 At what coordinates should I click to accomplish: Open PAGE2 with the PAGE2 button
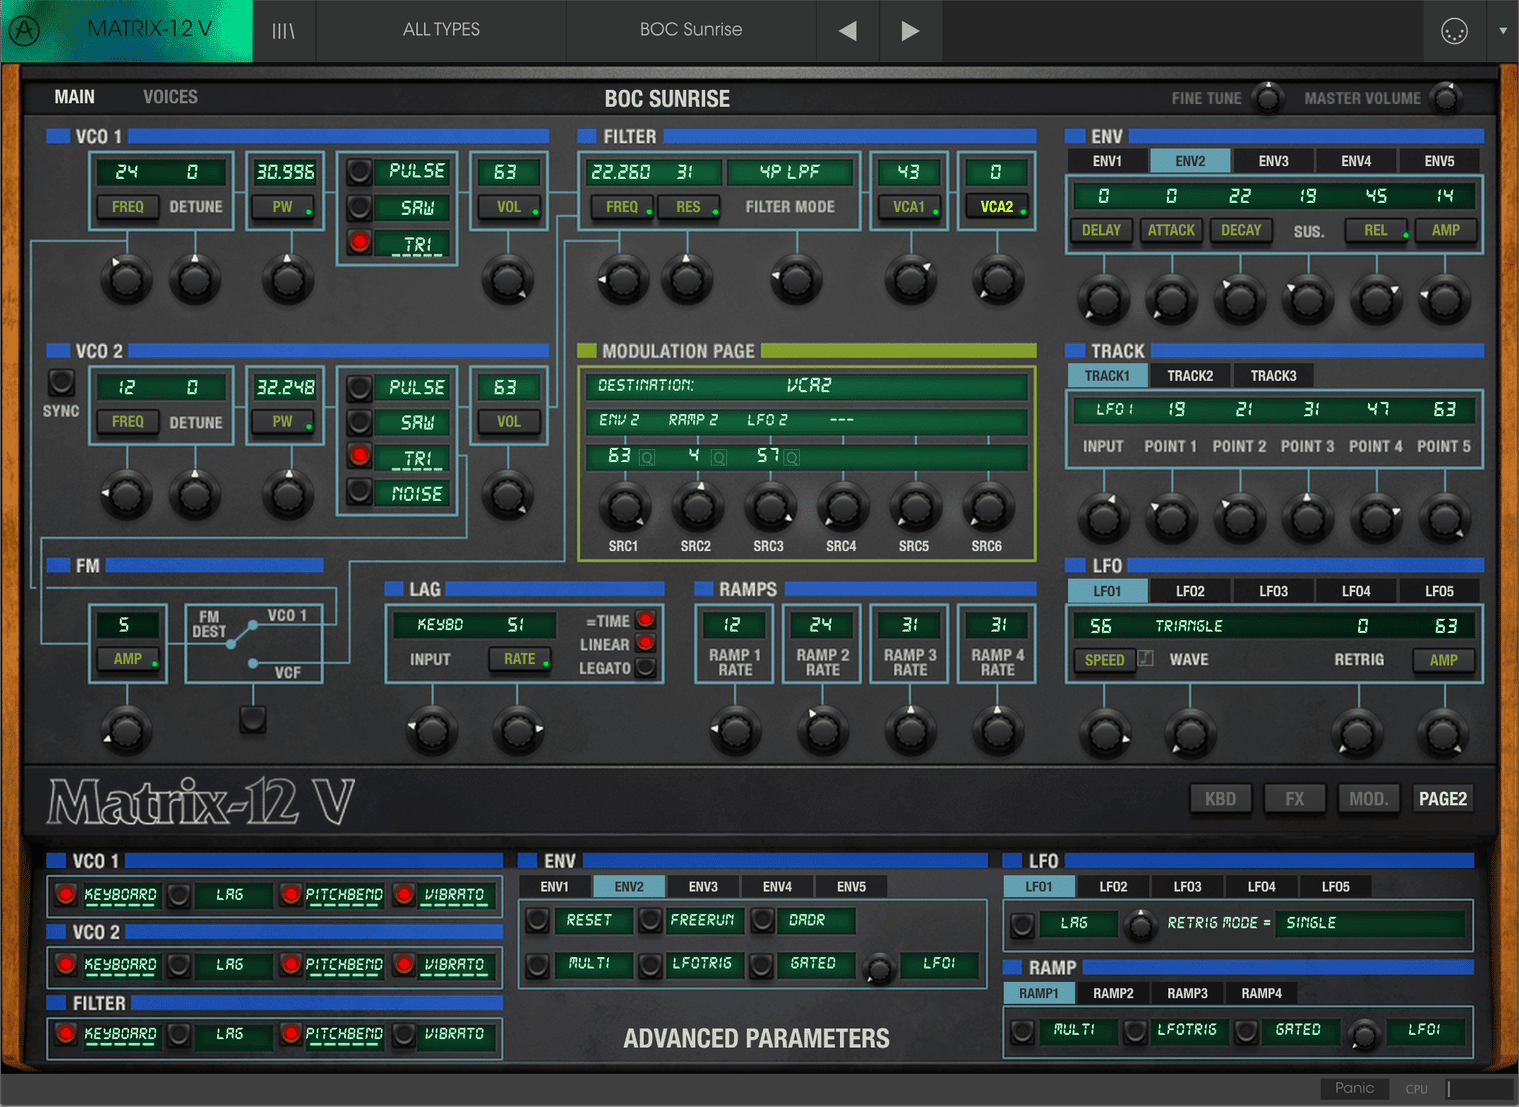[x=1442, y=798]
